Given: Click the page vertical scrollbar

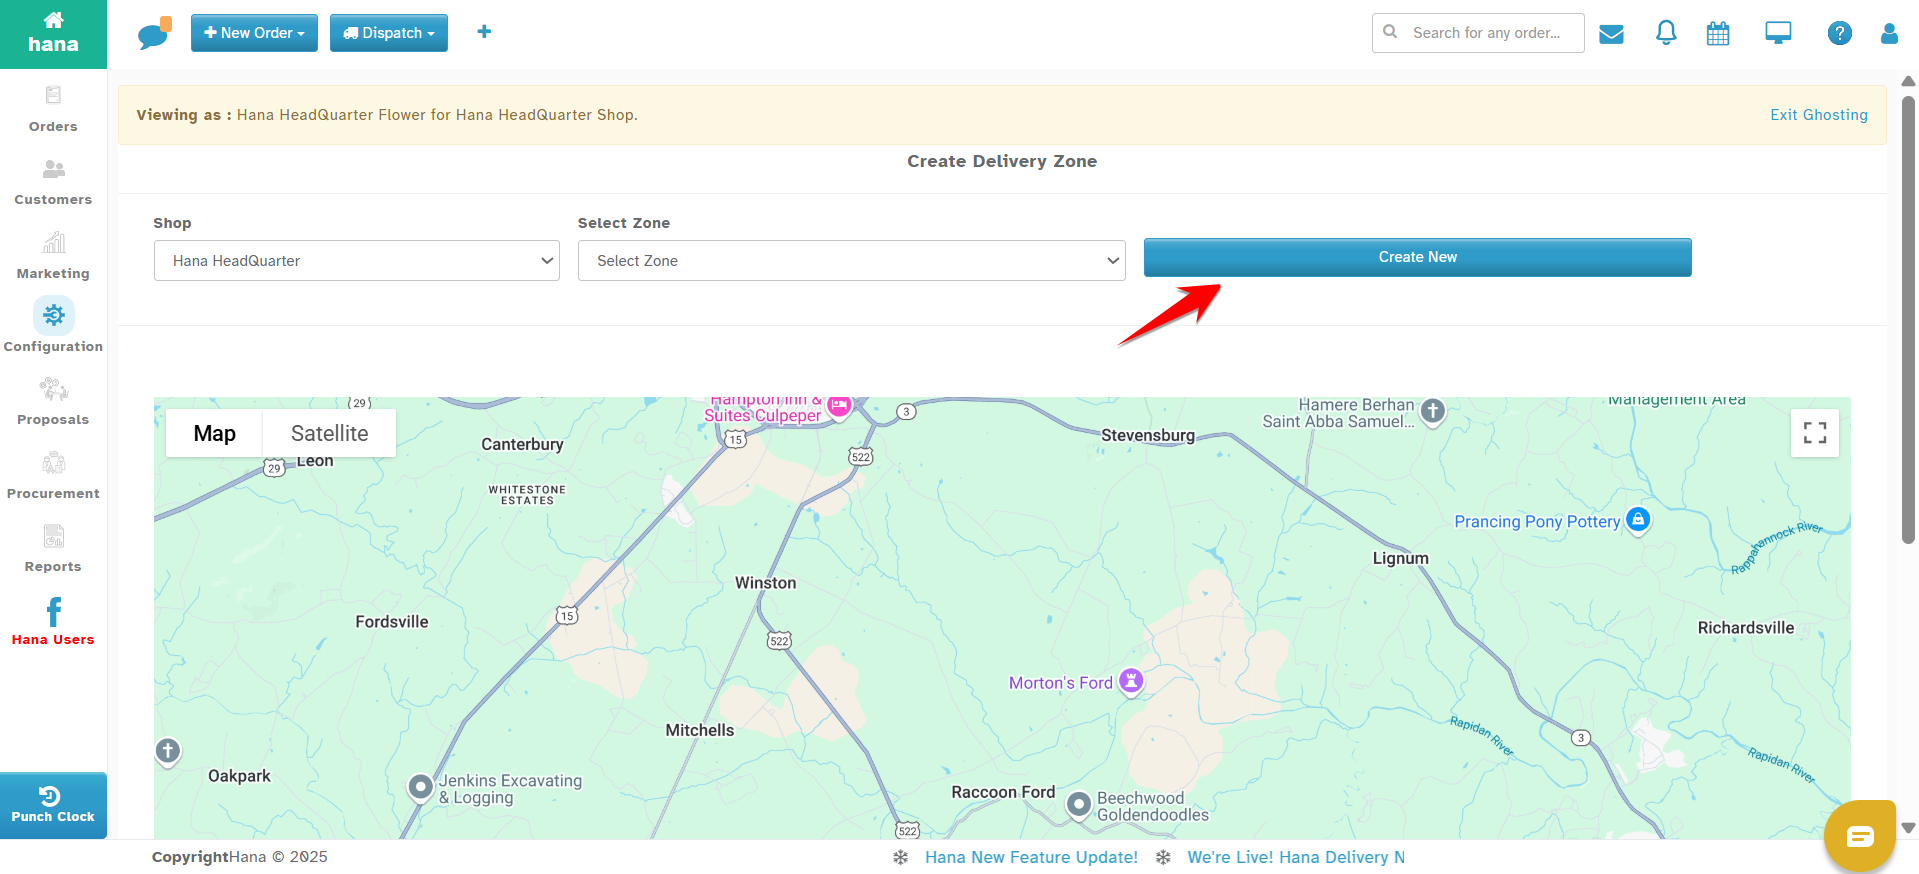Looking at the screenshot, I should pyautogui.click(x=1908, y=320).
